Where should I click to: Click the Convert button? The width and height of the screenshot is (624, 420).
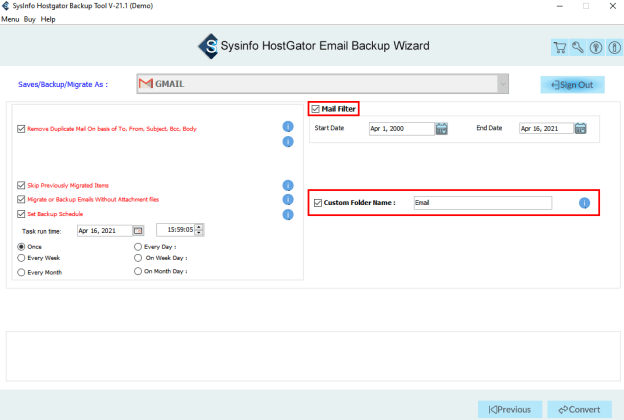(579, 409)
